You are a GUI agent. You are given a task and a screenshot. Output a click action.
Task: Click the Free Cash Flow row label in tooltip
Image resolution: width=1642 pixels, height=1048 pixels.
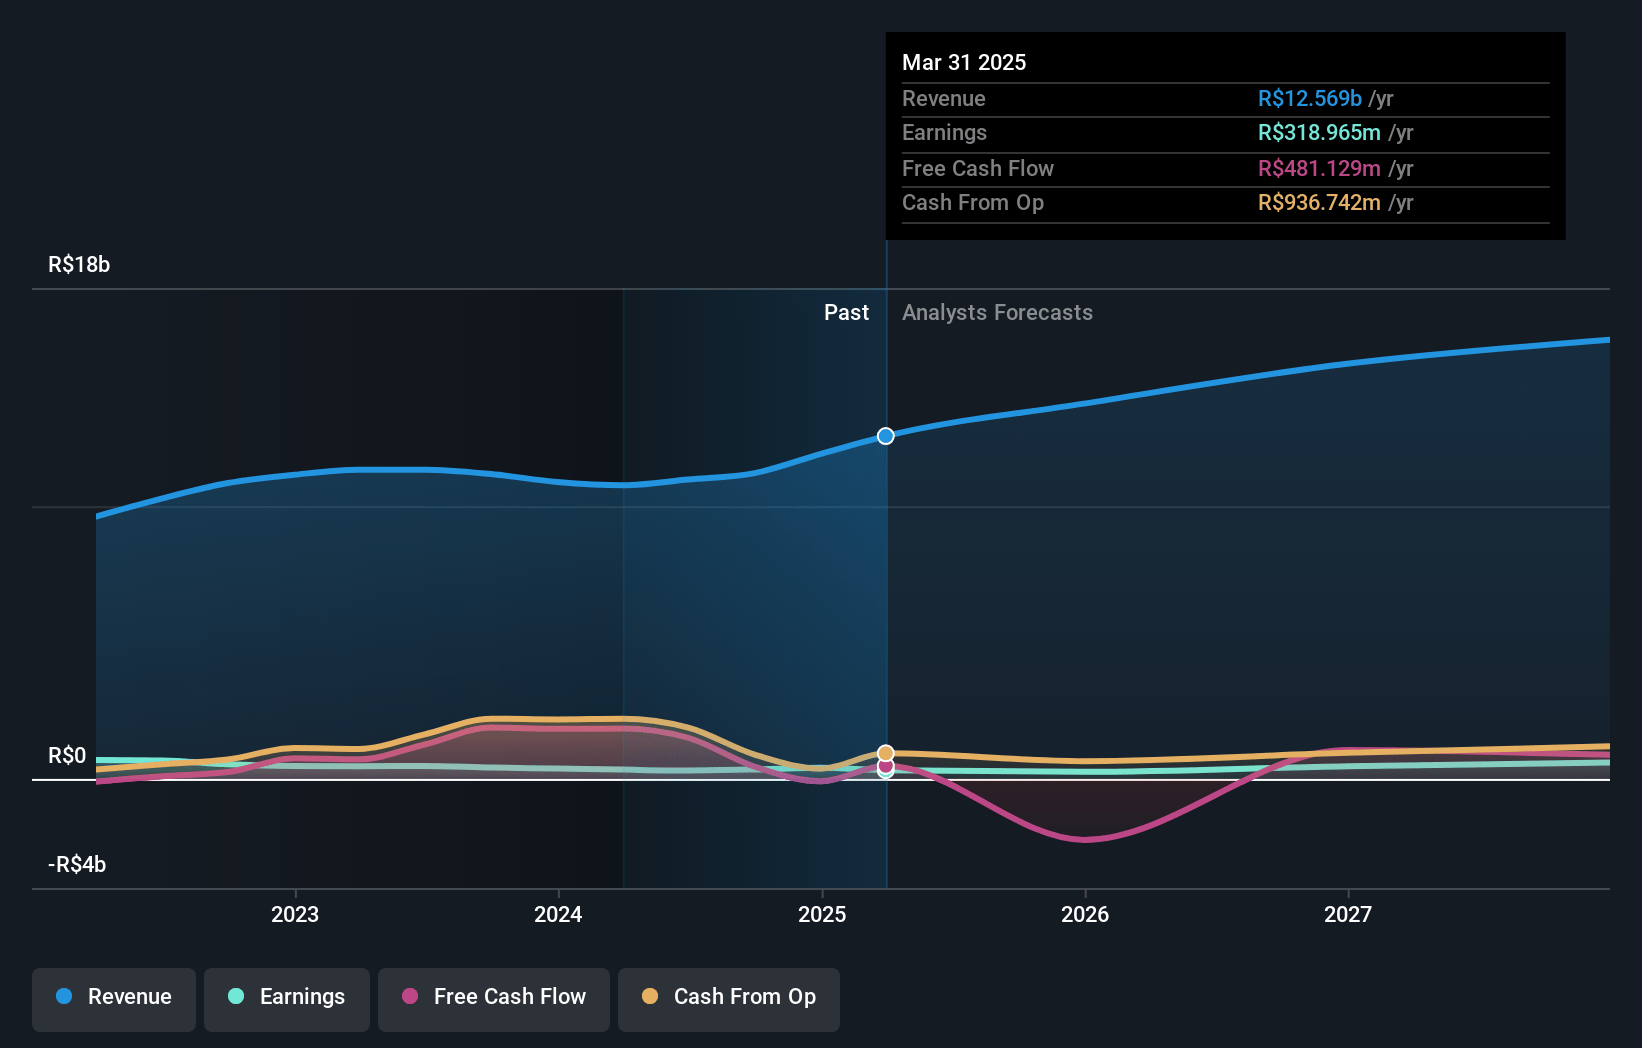point(978,169)
